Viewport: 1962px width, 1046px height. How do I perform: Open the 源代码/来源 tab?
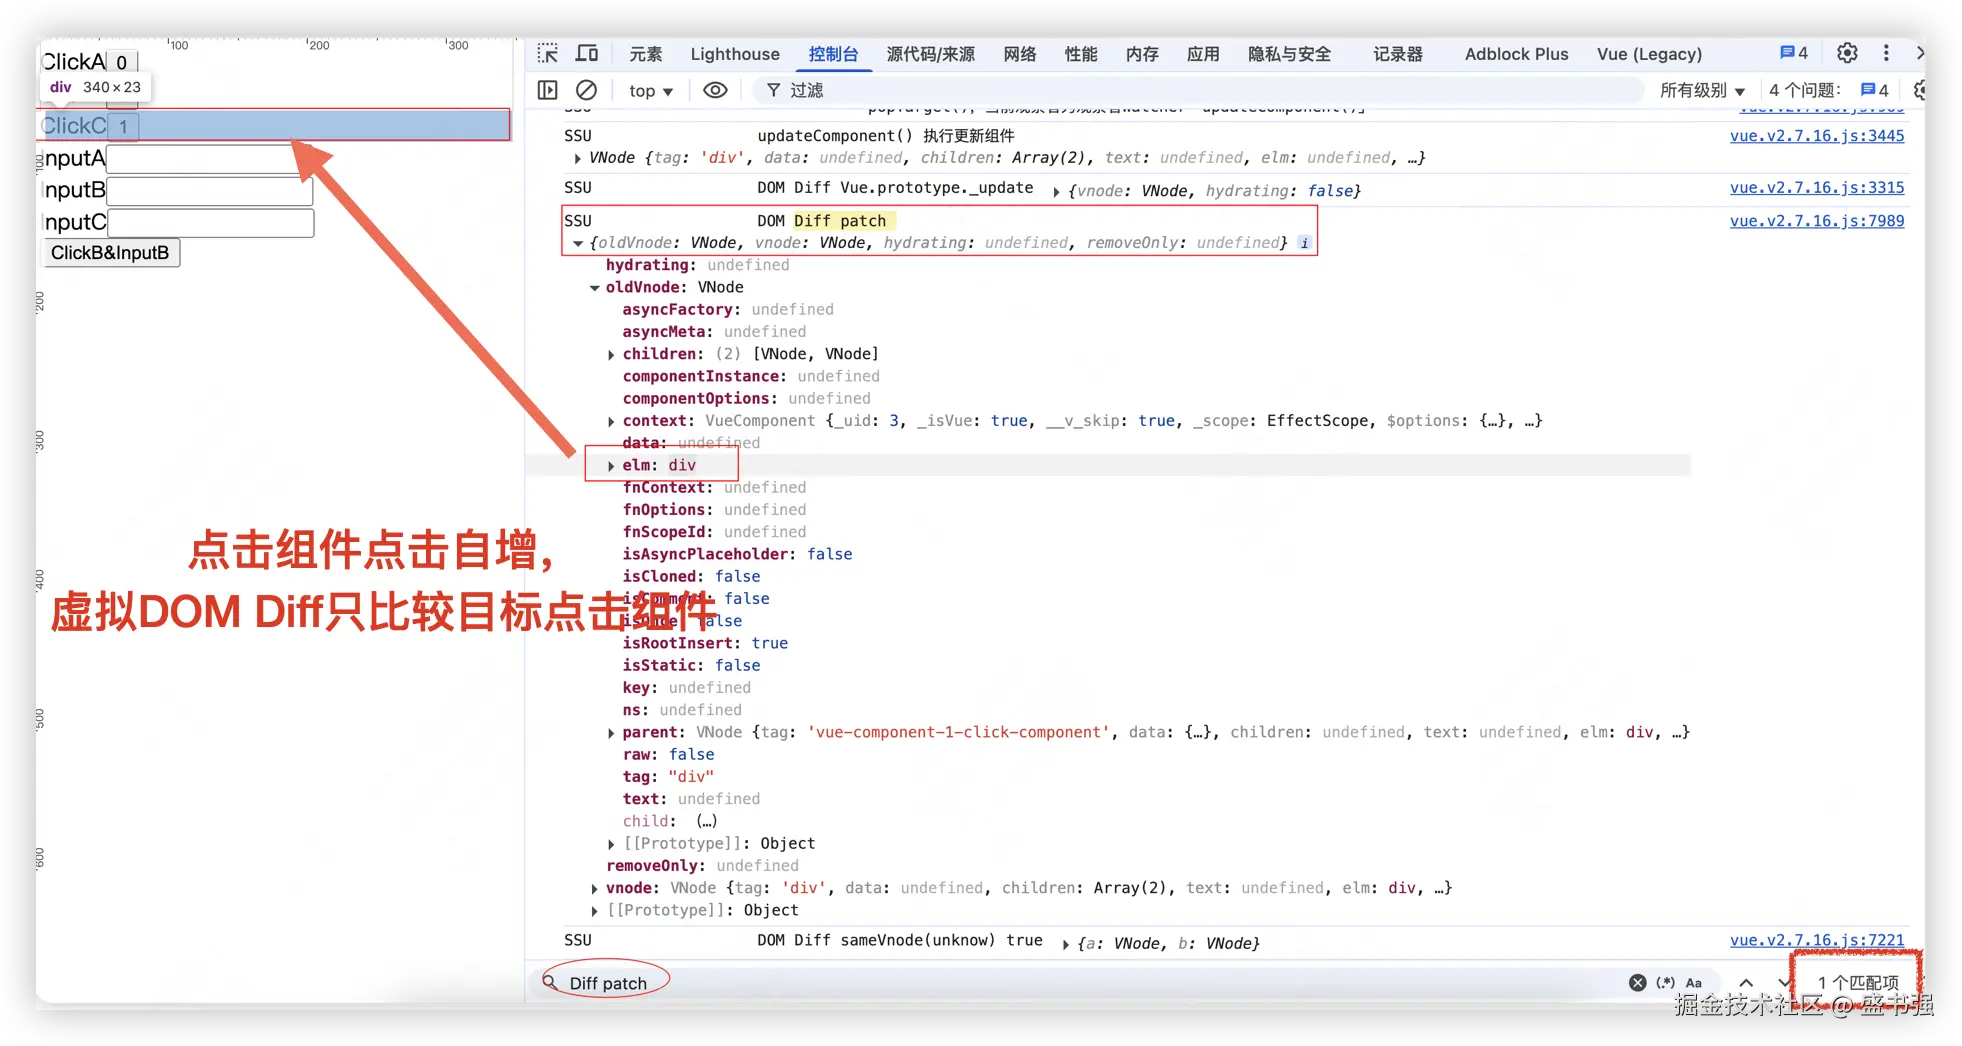(931, 54)
